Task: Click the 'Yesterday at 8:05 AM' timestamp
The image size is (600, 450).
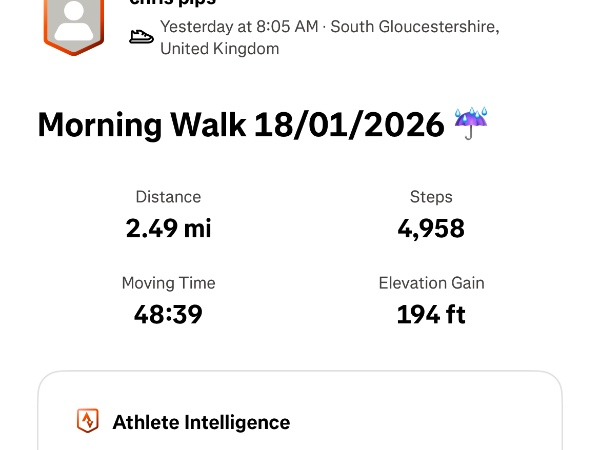Action: (225, 27)
